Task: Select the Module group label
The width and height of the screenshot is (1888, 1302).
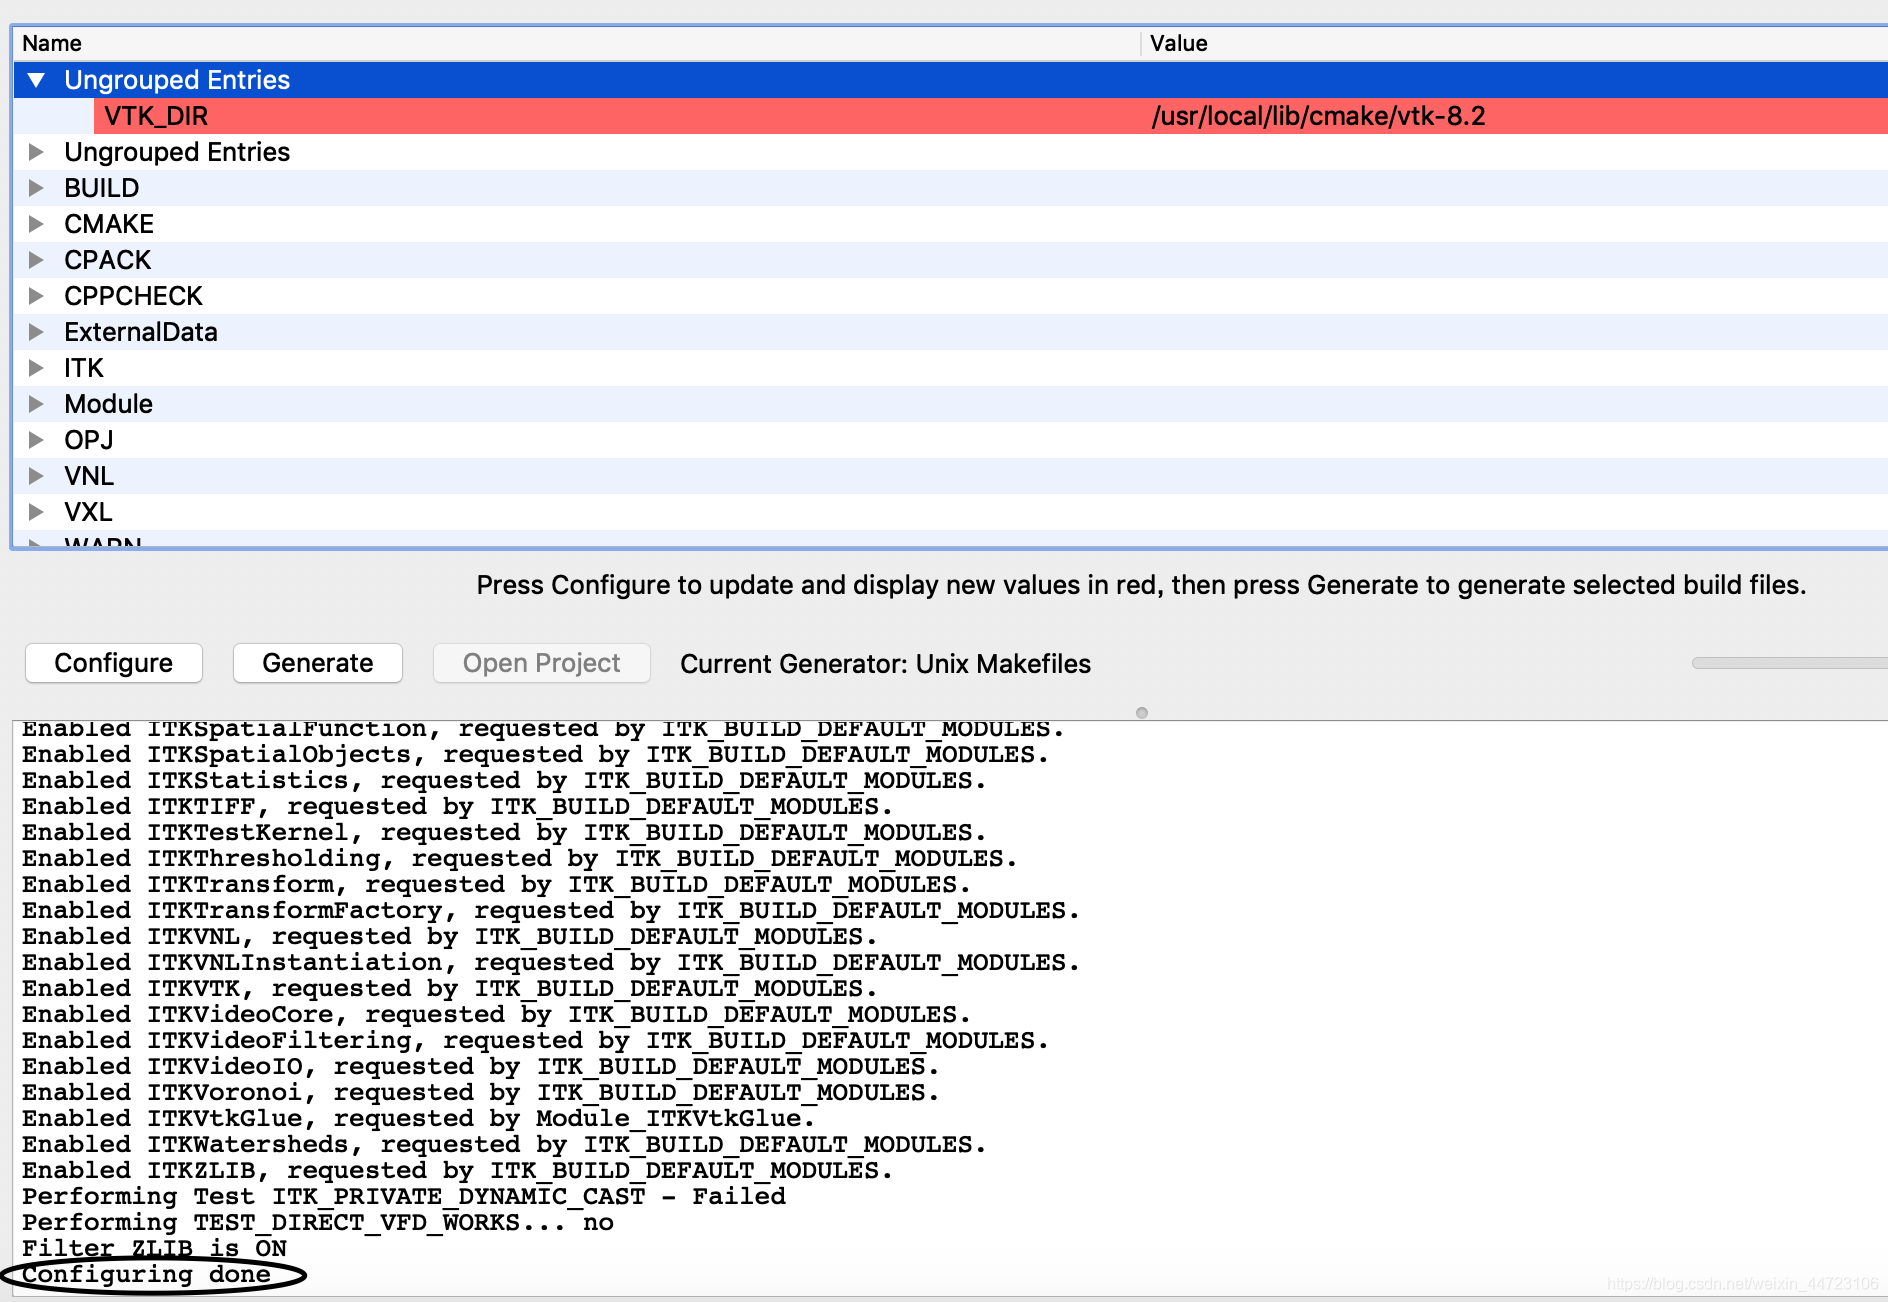Action: click(109, 404)
